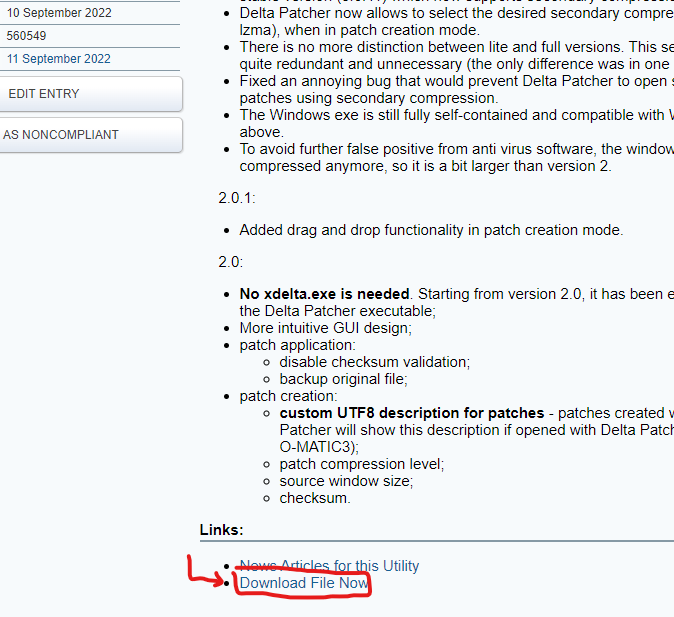Image resolution: width=674 pixels, height=617 pixels.
Task: Click 'patch application:' bullet text
Action: coord(298,345)
